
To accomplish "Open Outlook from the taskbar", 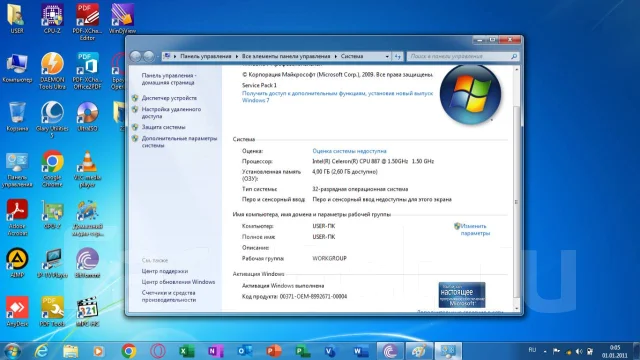I will [245, 351].
